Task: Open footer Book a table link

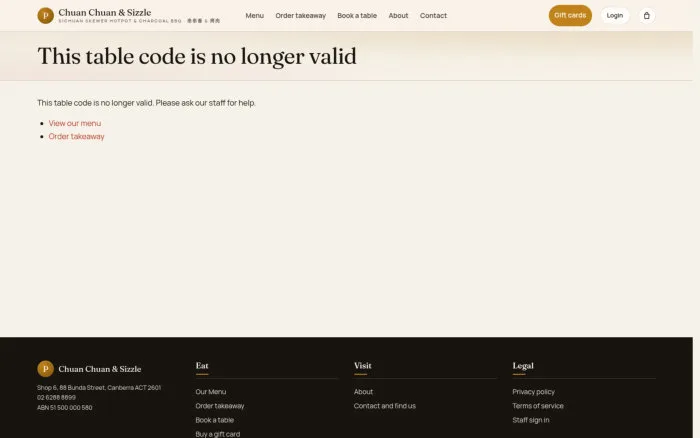Action: (214, 420)
